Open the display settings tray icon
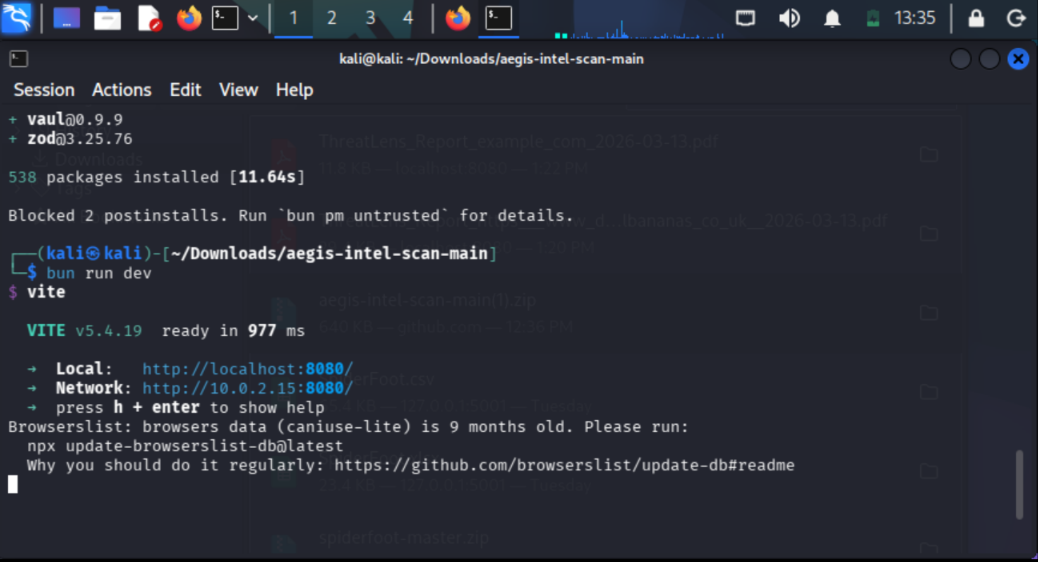Viewport: 1038px width, 562px height. [745, 18]
